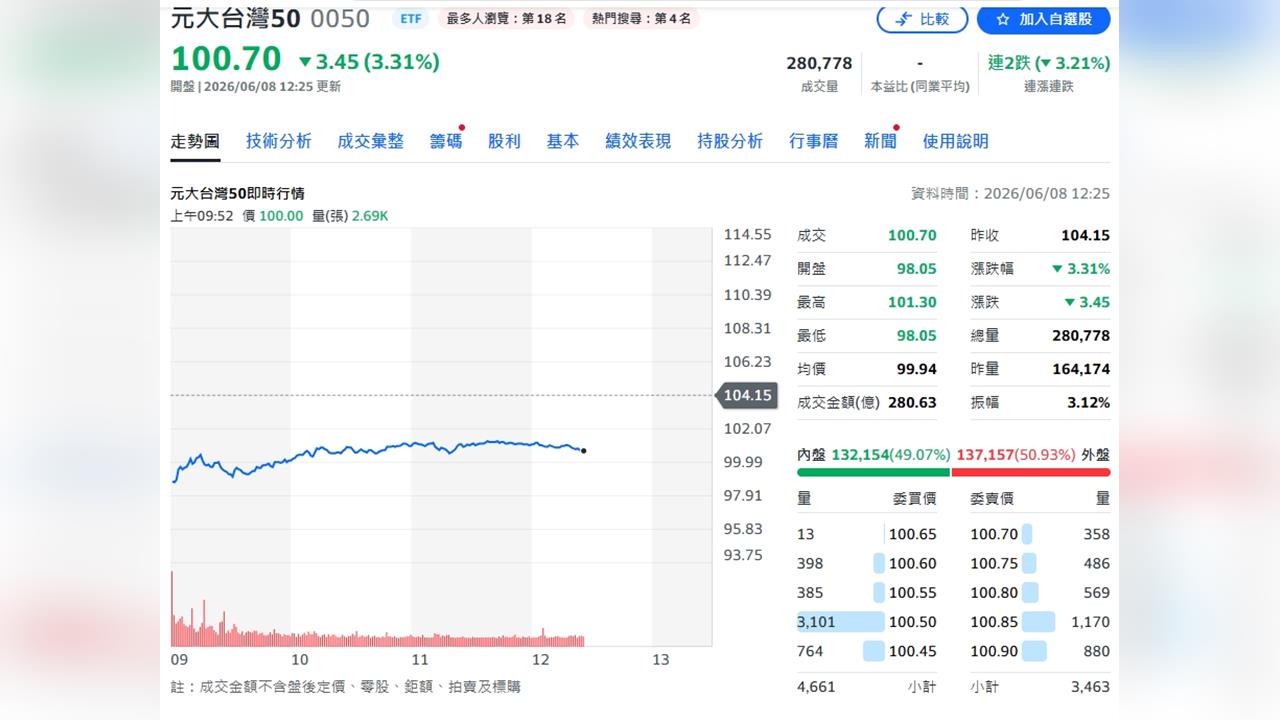
Task: Click the black endpoint dot on price line
Action: coord(583,451)
